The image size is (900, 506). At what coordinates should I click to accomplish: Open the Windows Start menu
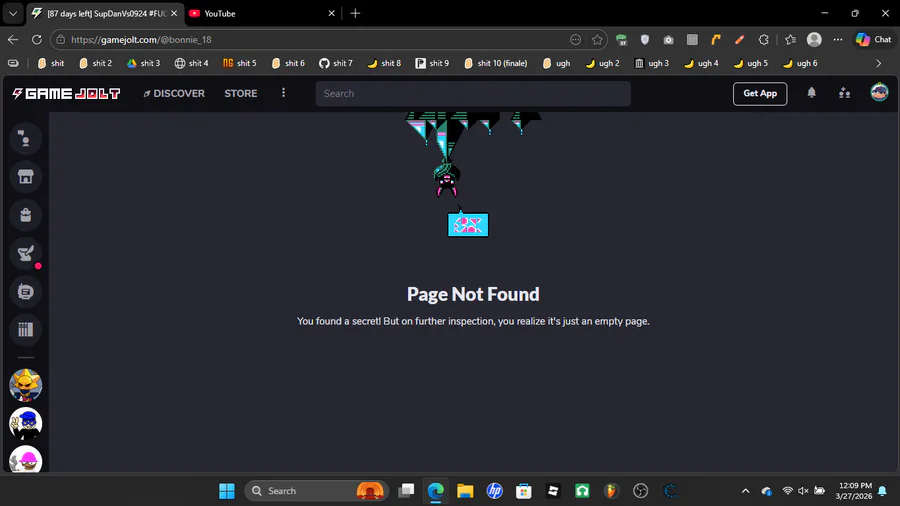(227, 491)
